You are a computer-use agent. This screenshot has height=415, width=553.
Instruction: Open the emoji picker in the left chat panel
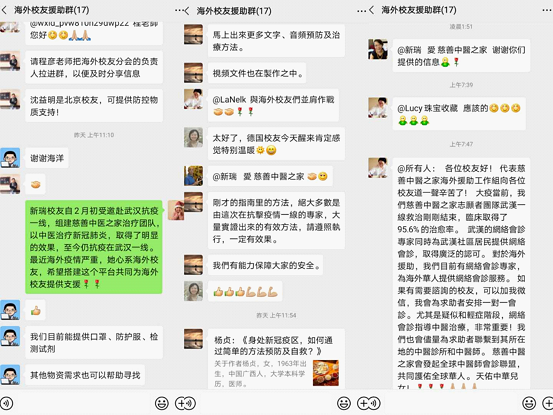pos(162,403)
